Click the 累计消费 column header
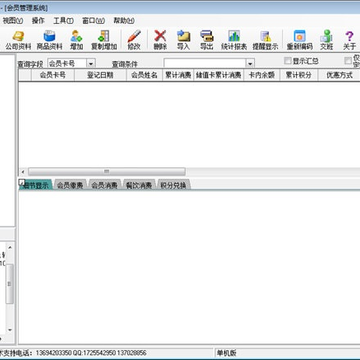 point(178,75)
